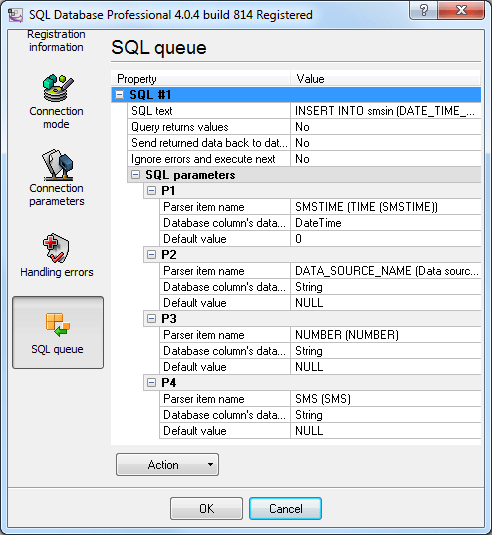Click the Value column header
The height and width of the screenshot is (535, 492).
point(386,78)
